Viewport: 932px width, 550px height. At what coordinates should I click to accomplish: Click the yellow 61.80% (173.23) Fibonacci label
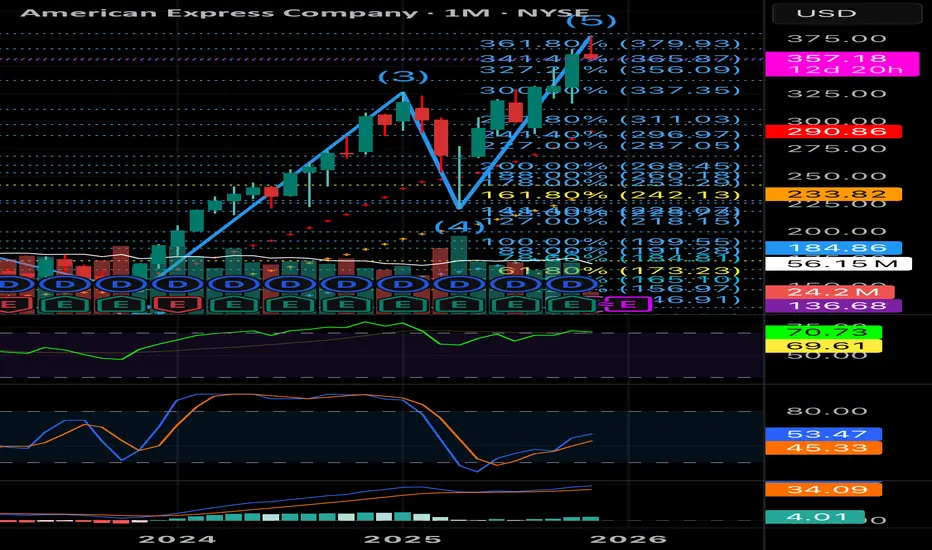(x=618, y=271)
